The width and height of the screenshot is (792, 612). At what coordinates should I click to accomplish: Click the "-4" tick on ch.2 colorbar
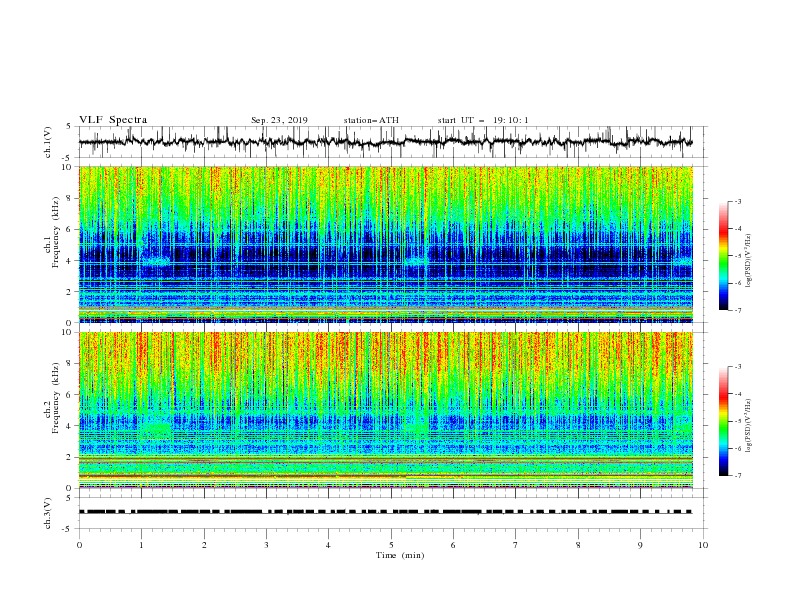[737, 394]
